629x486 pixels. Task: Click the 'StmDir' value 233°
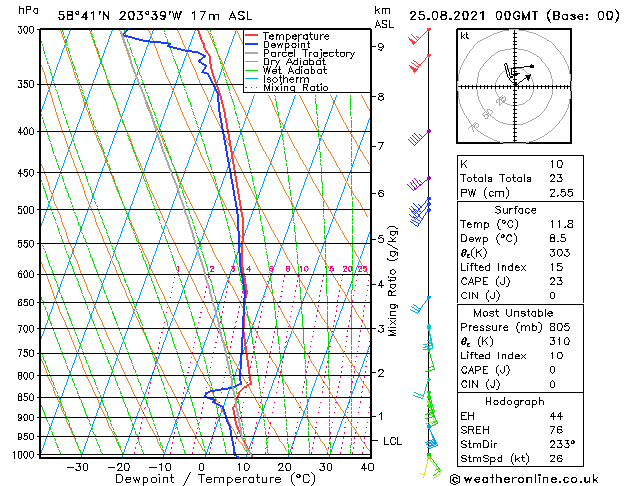[562, 445]
